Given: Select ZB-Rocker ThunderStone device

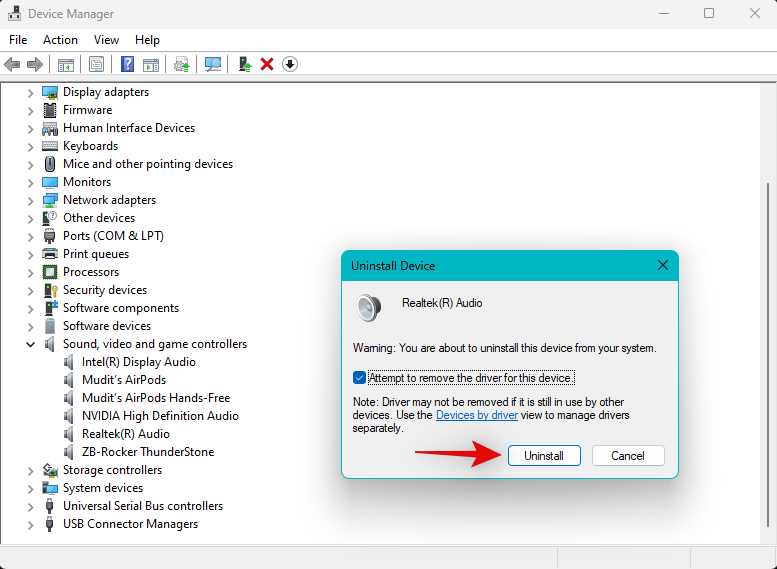Looking at the screenshot, I should tap(148, 452).
